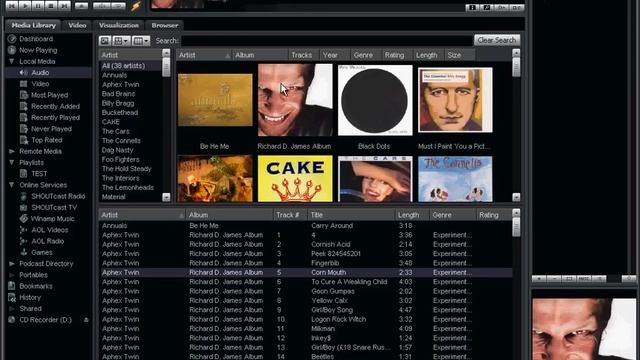Collapse the Online Services node
Viewport: 640px width, 360px height.
(11, 185)
